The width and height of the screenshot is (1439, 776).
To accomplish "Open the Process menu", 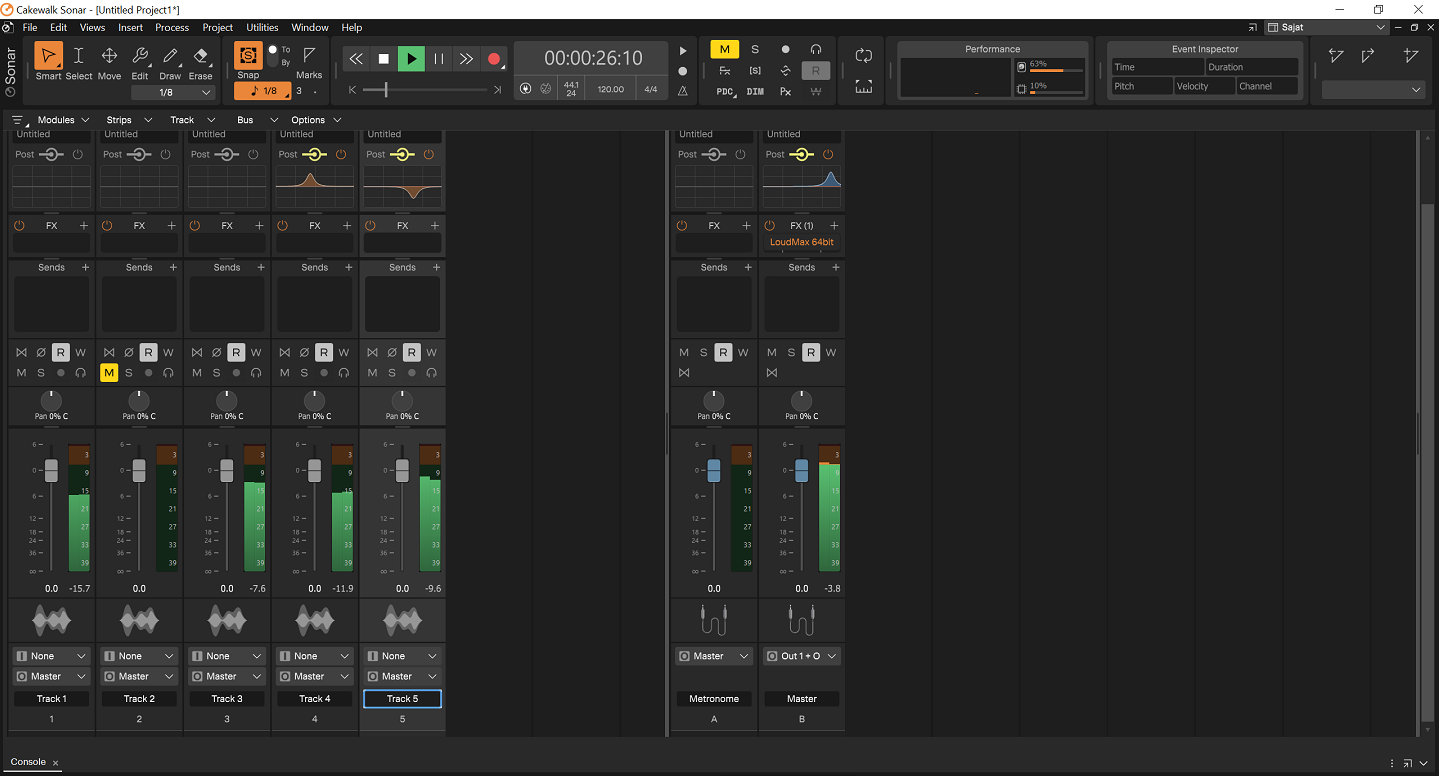I will pos(172,28).
